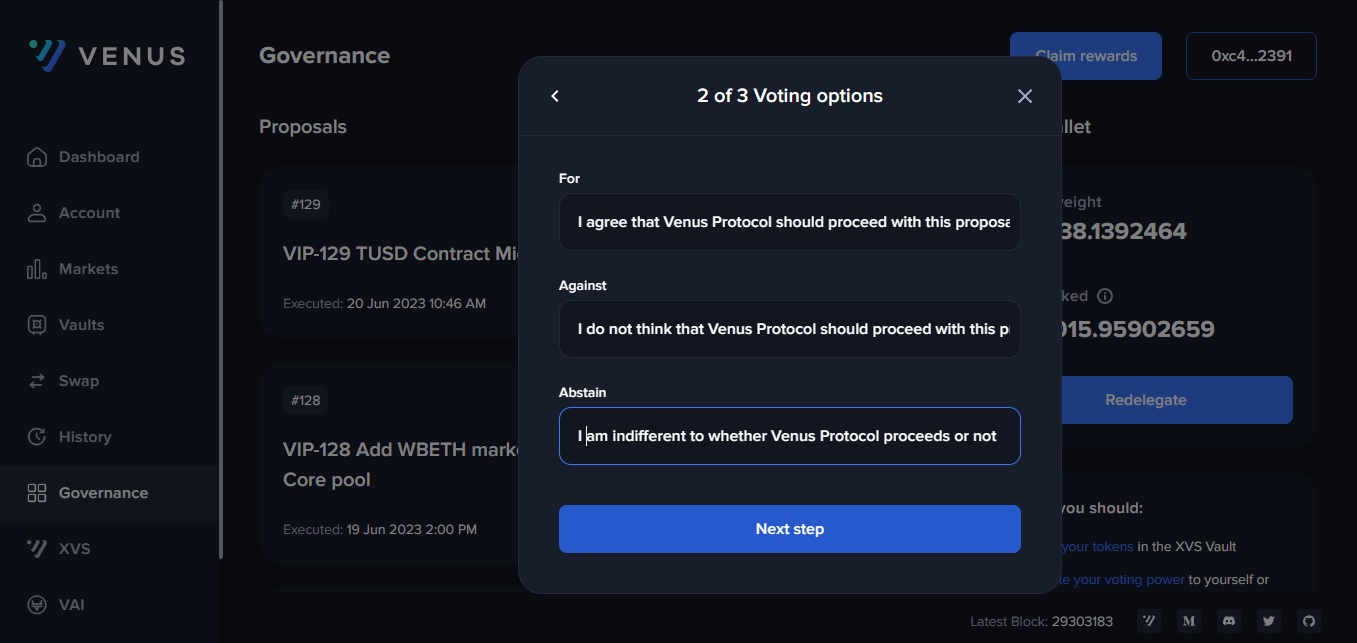Open the Medium footer icon
1357x643 pixels.
tap(1189, 621)
